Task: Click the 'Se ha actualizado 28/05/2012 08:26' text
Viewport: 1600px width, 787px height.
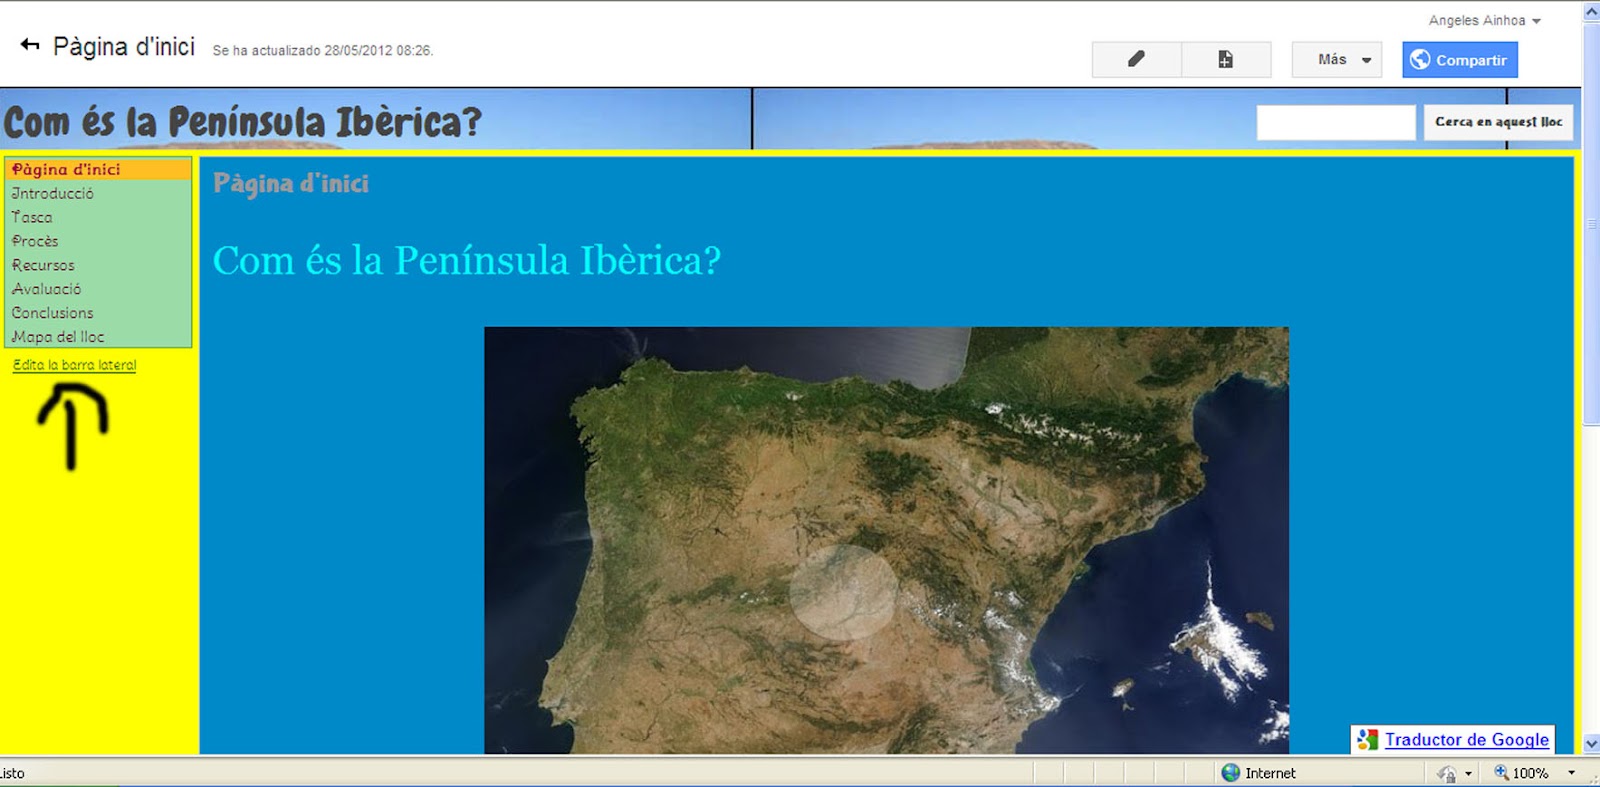Action: click(x=322, y=50)
